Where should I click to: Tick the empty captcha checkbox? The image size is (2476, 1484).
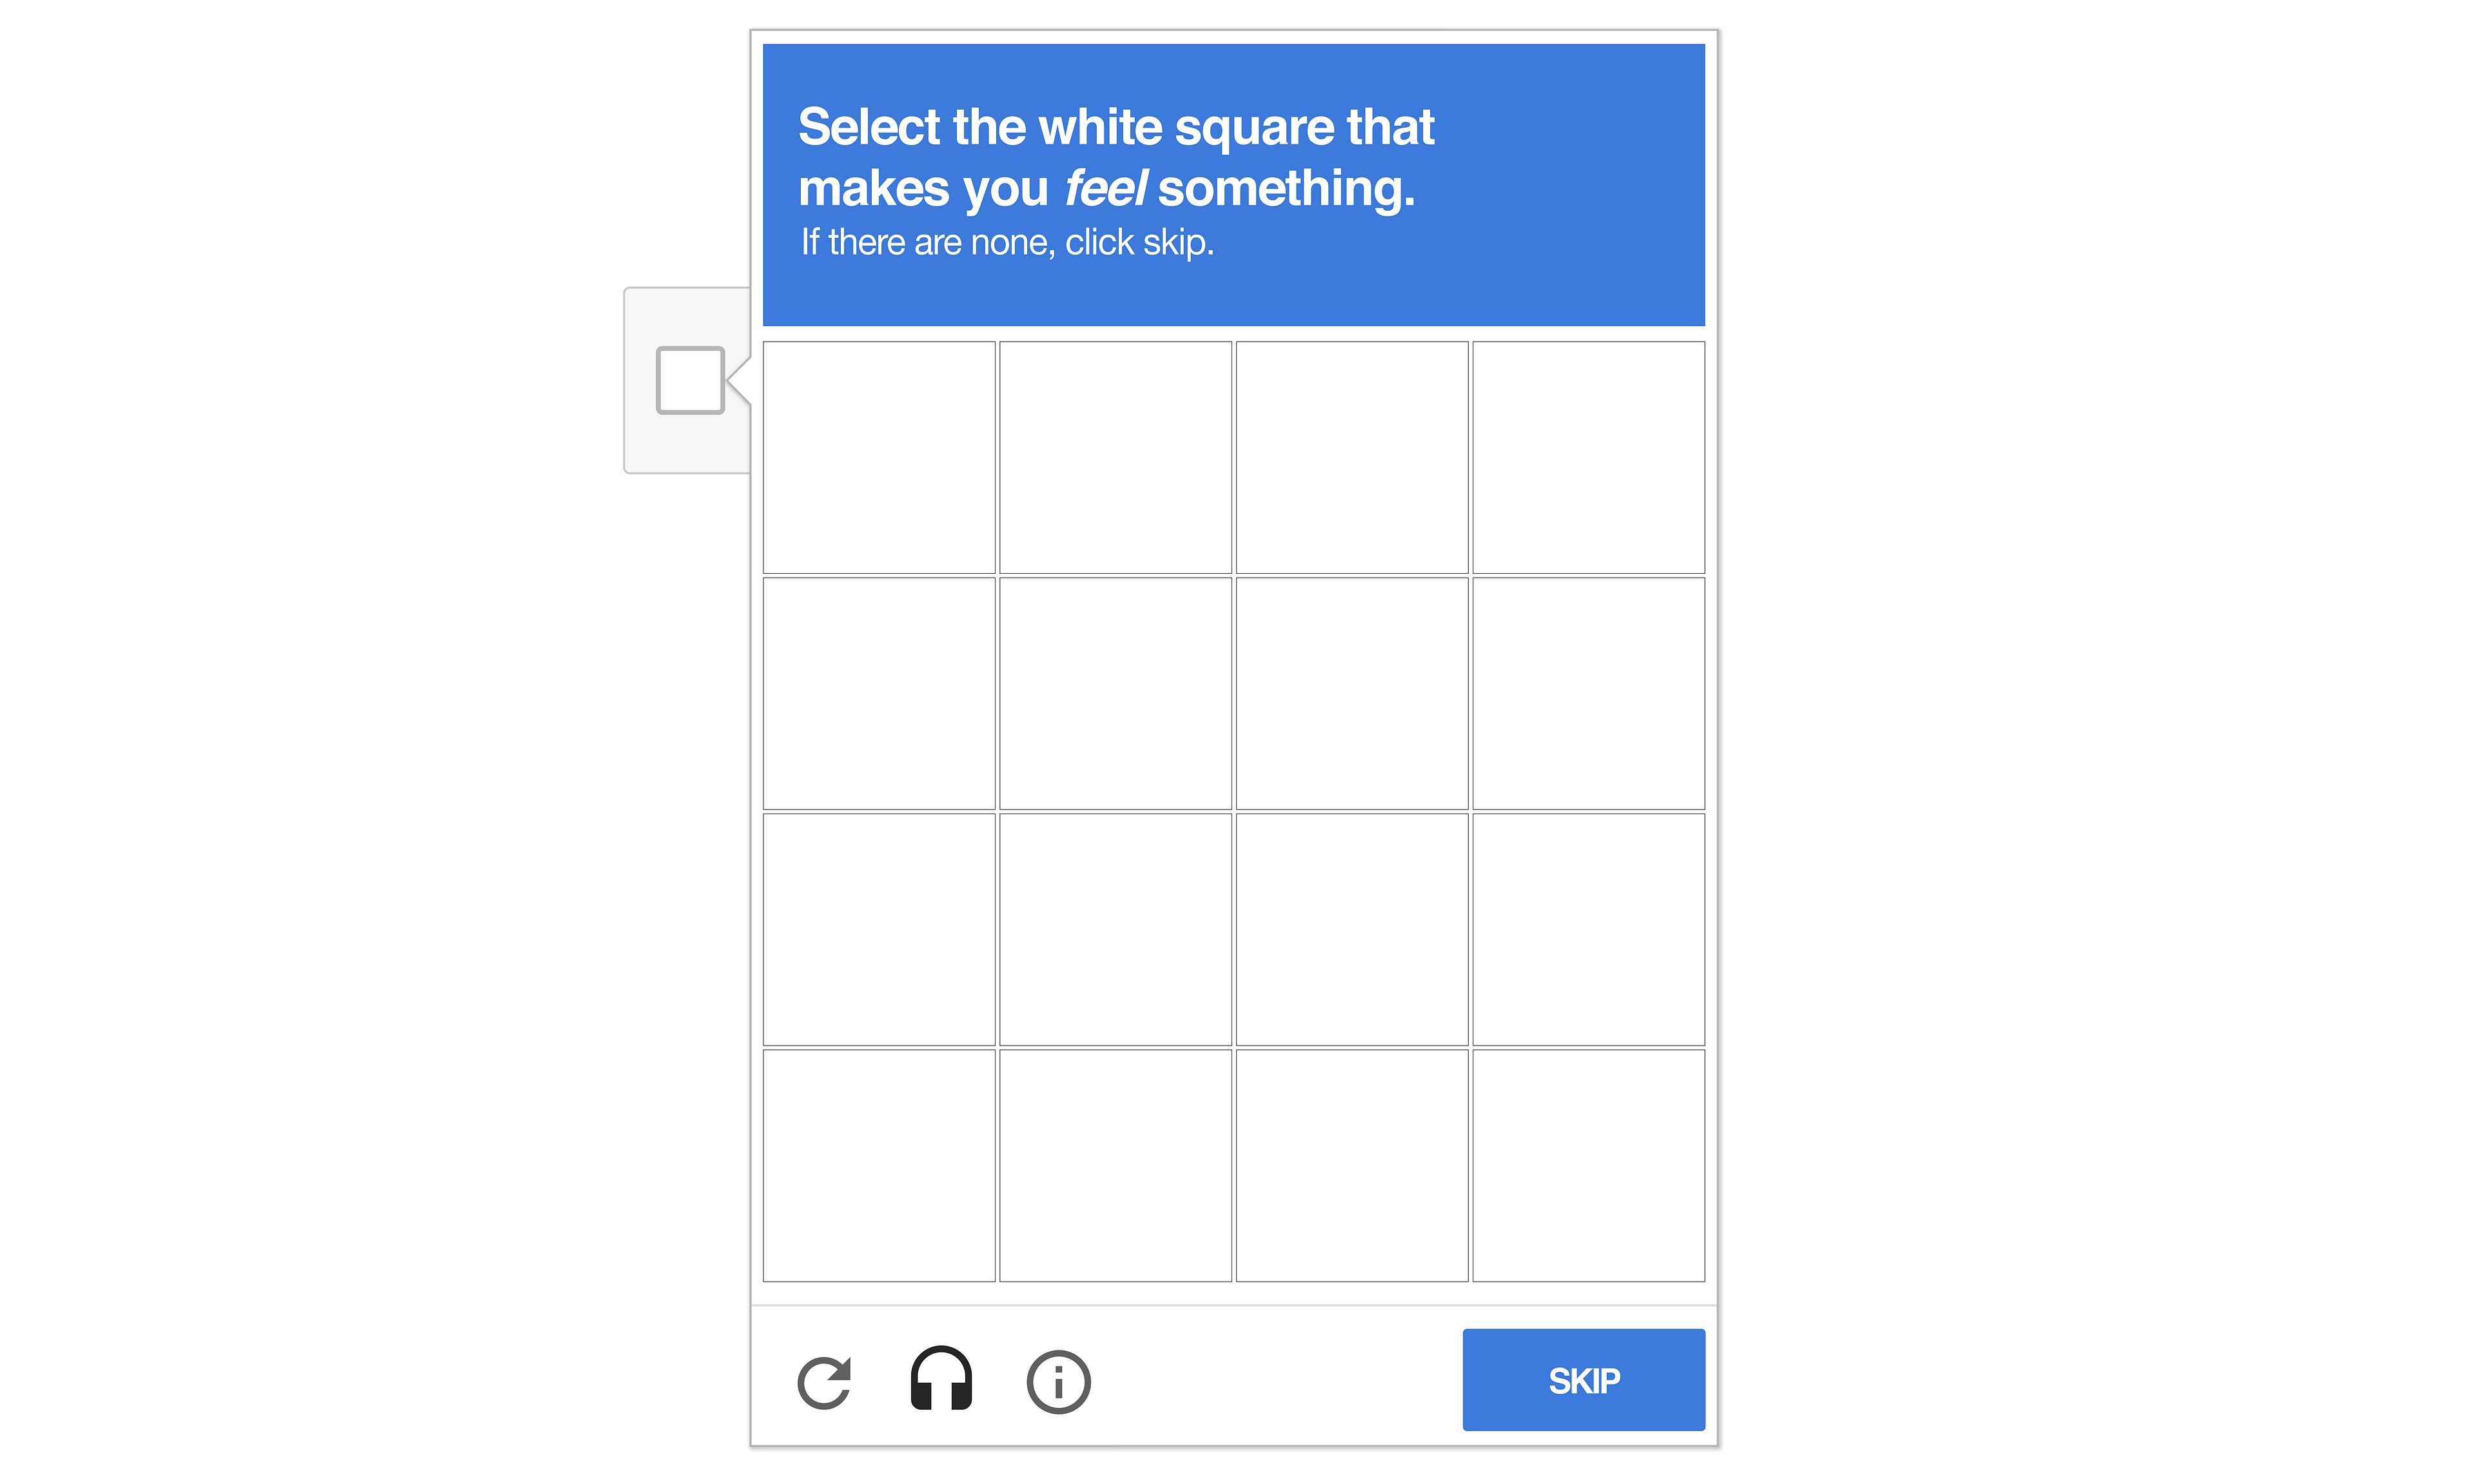pos(690,380)
